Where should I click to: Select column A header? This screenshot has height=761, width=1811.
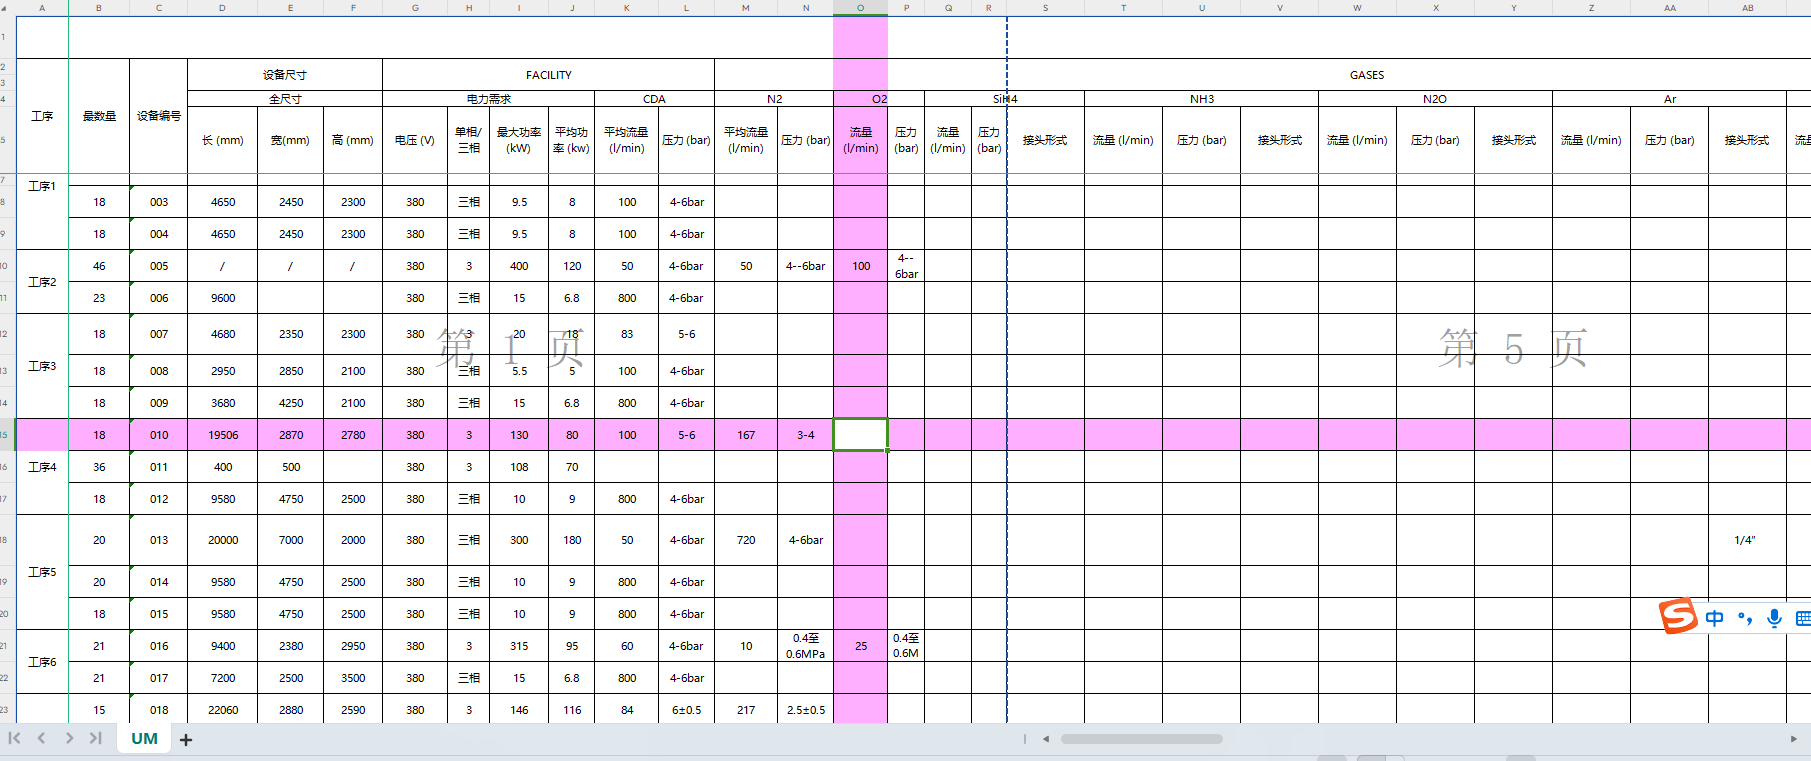42,8
